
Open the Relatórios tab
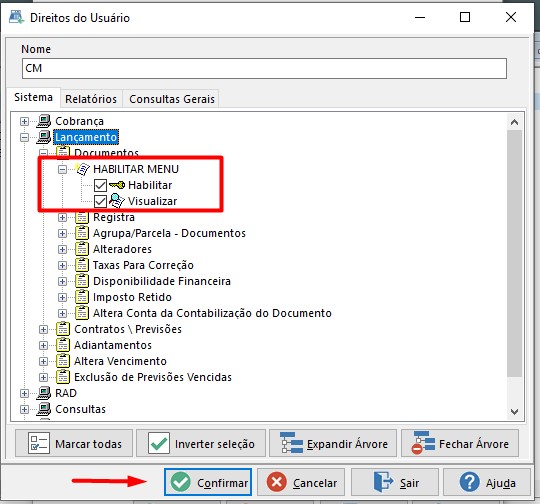point(91,99)
